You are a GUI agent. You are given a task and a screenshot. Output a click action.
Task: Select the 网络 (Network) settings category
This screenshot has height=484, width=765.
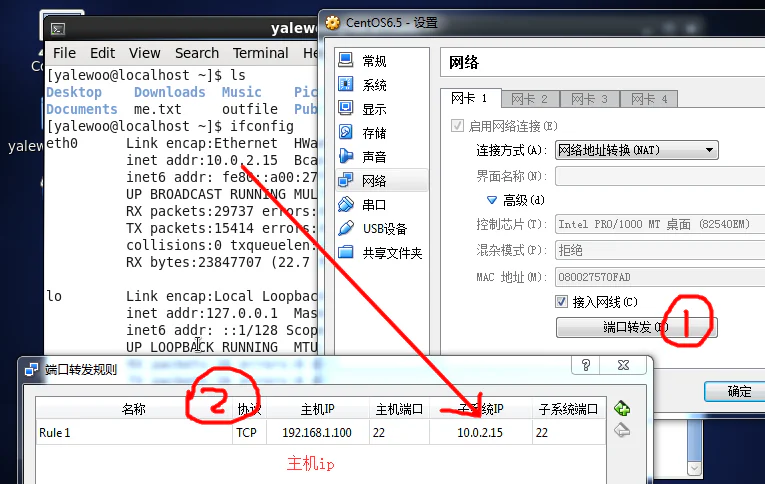(x=382, y=181)
